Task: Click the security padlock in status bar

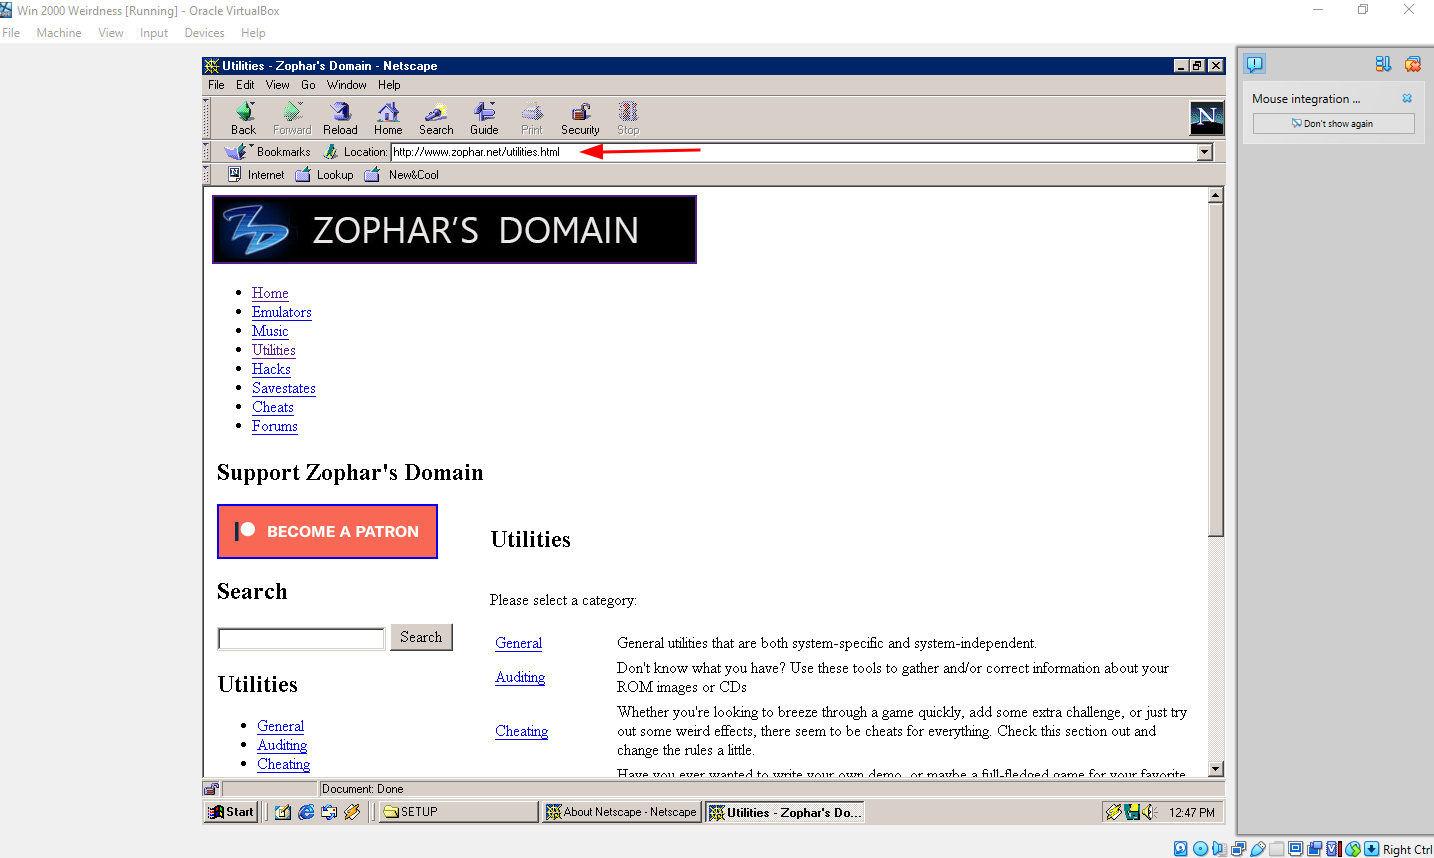Action: [211, 788]
